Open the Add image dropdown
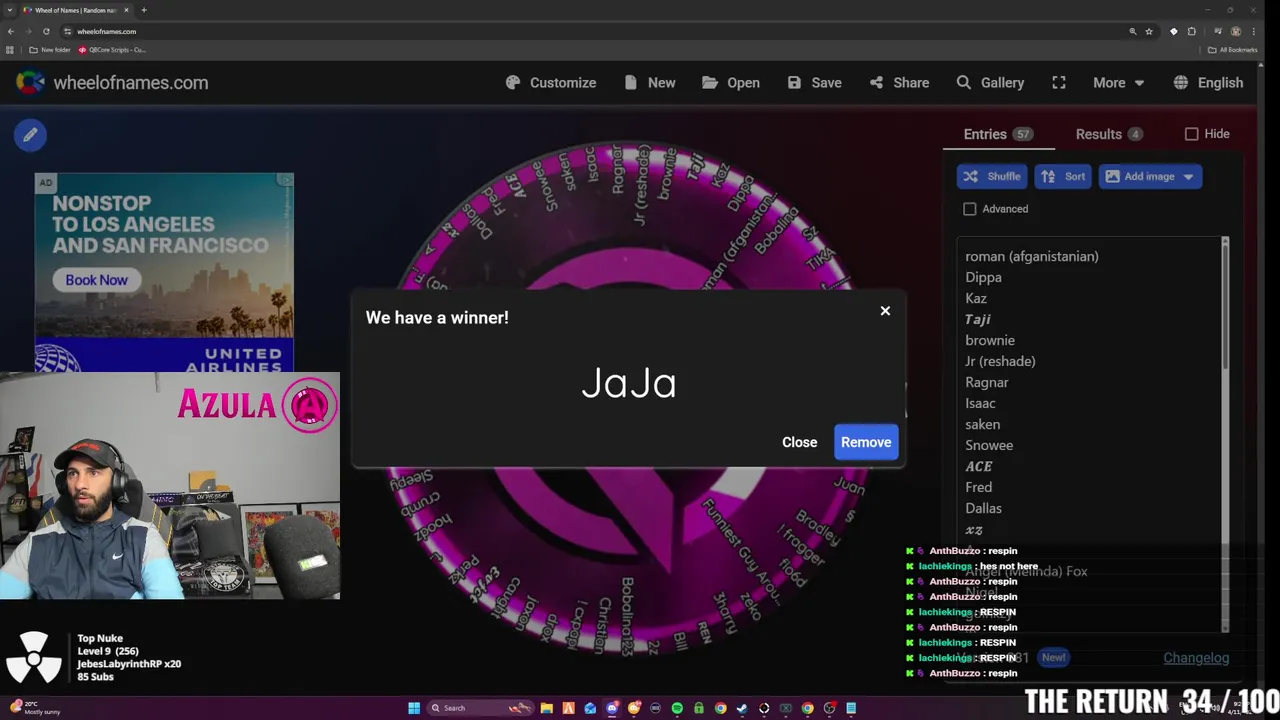Image resolution: width=1280 pixels, height=720 pixels. 1150,177
